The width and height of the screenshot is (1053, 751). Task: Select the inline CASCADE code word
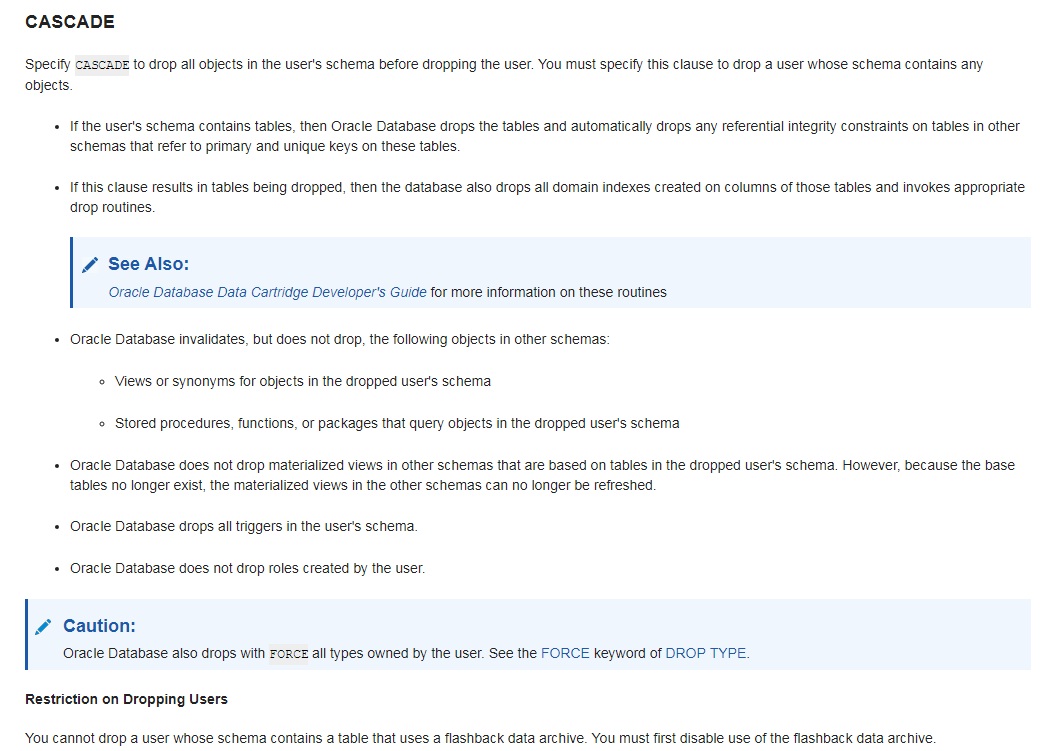coord(101,64)
